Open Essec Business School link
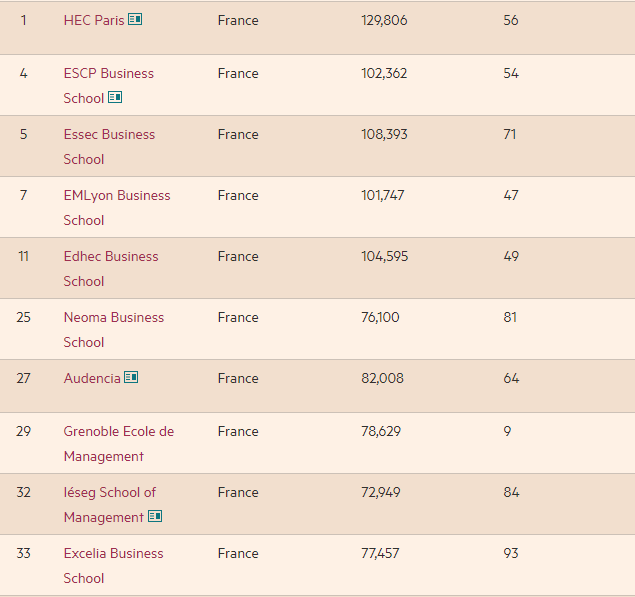The width and height of the screenshot is (635, 597). pyautogui.click(x=109, y=147)
